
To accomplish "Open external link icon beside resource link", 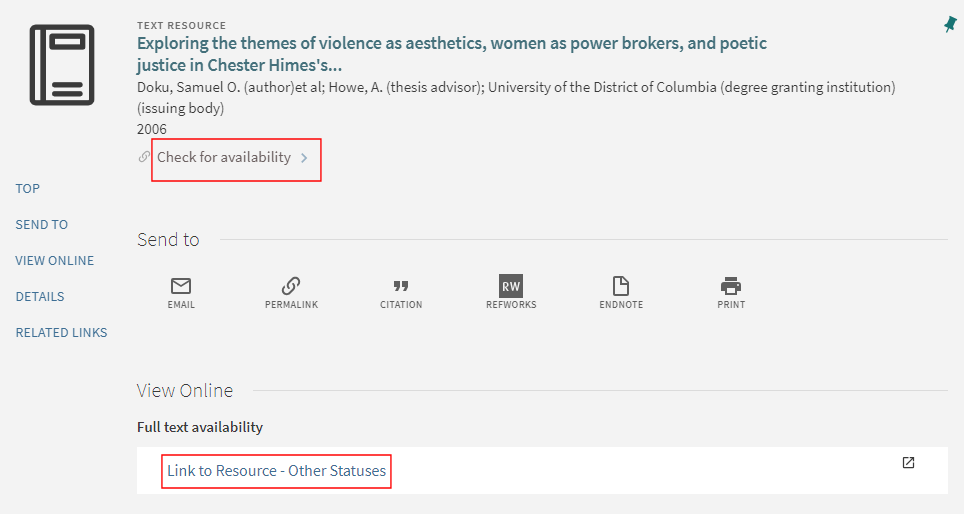I will (908, 463).
